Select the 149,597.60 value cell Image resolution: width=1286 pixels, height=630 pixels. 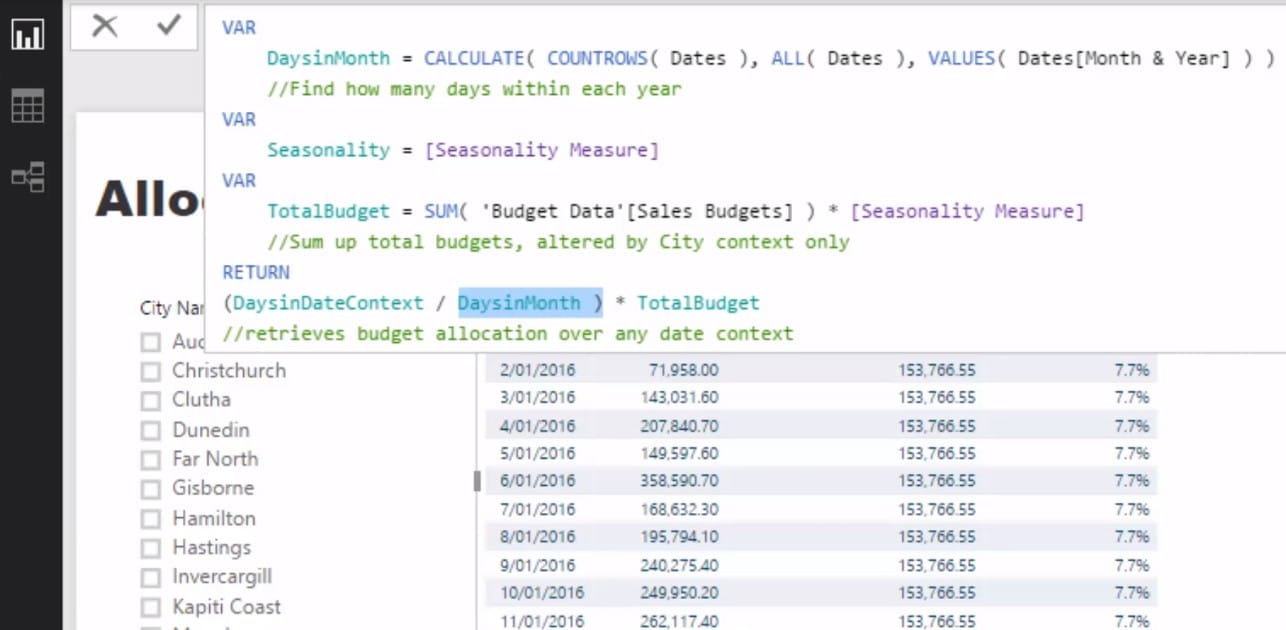[679, 453]
